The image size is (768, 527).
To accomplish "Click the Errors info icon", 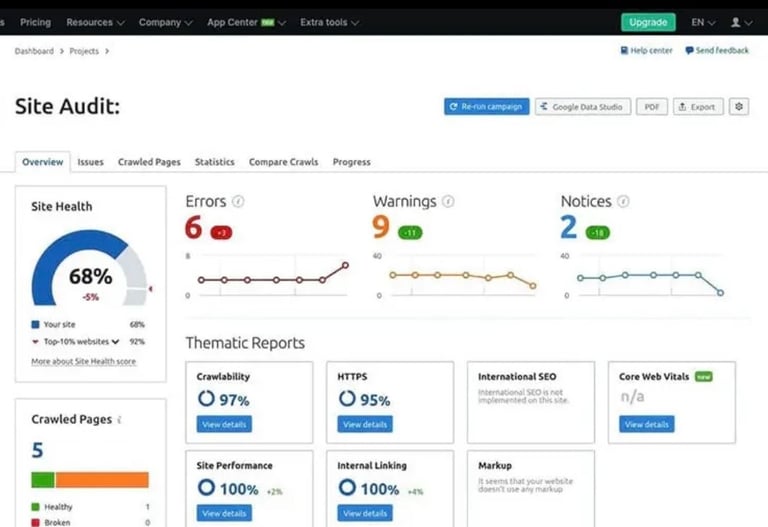I will point(238,201).
